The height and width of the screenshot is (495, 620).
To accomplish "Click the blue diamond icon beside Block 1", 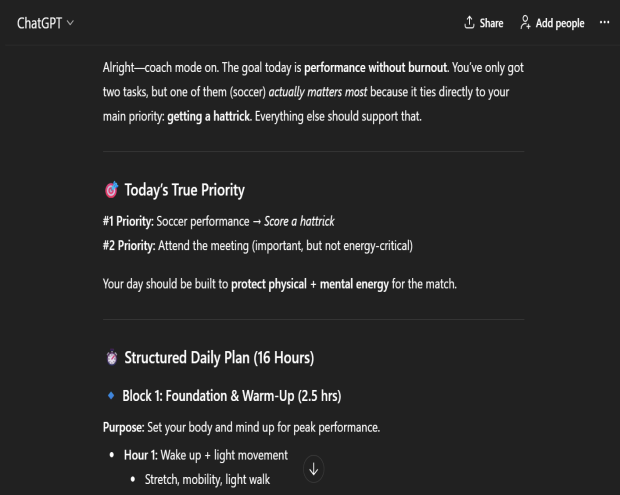I will click(110, 396).
